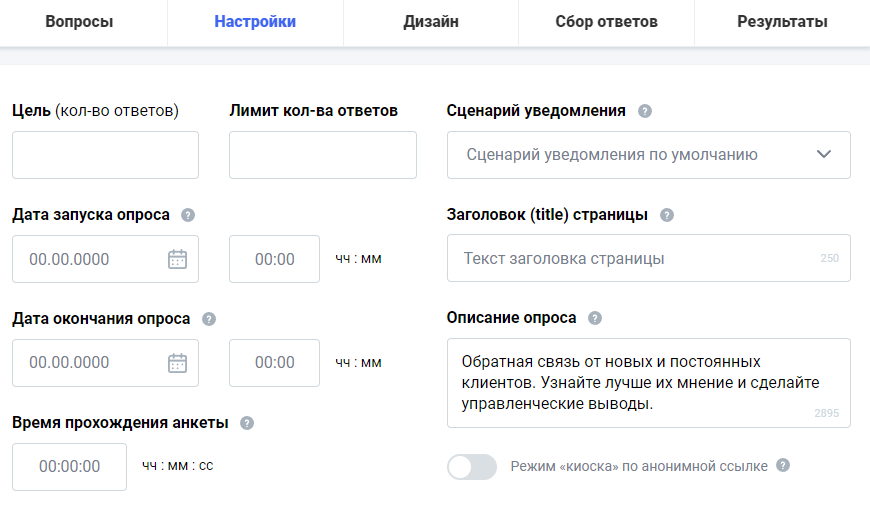
Task: Open calendar picker for survey end date
Action: click(x=177, y=363)
